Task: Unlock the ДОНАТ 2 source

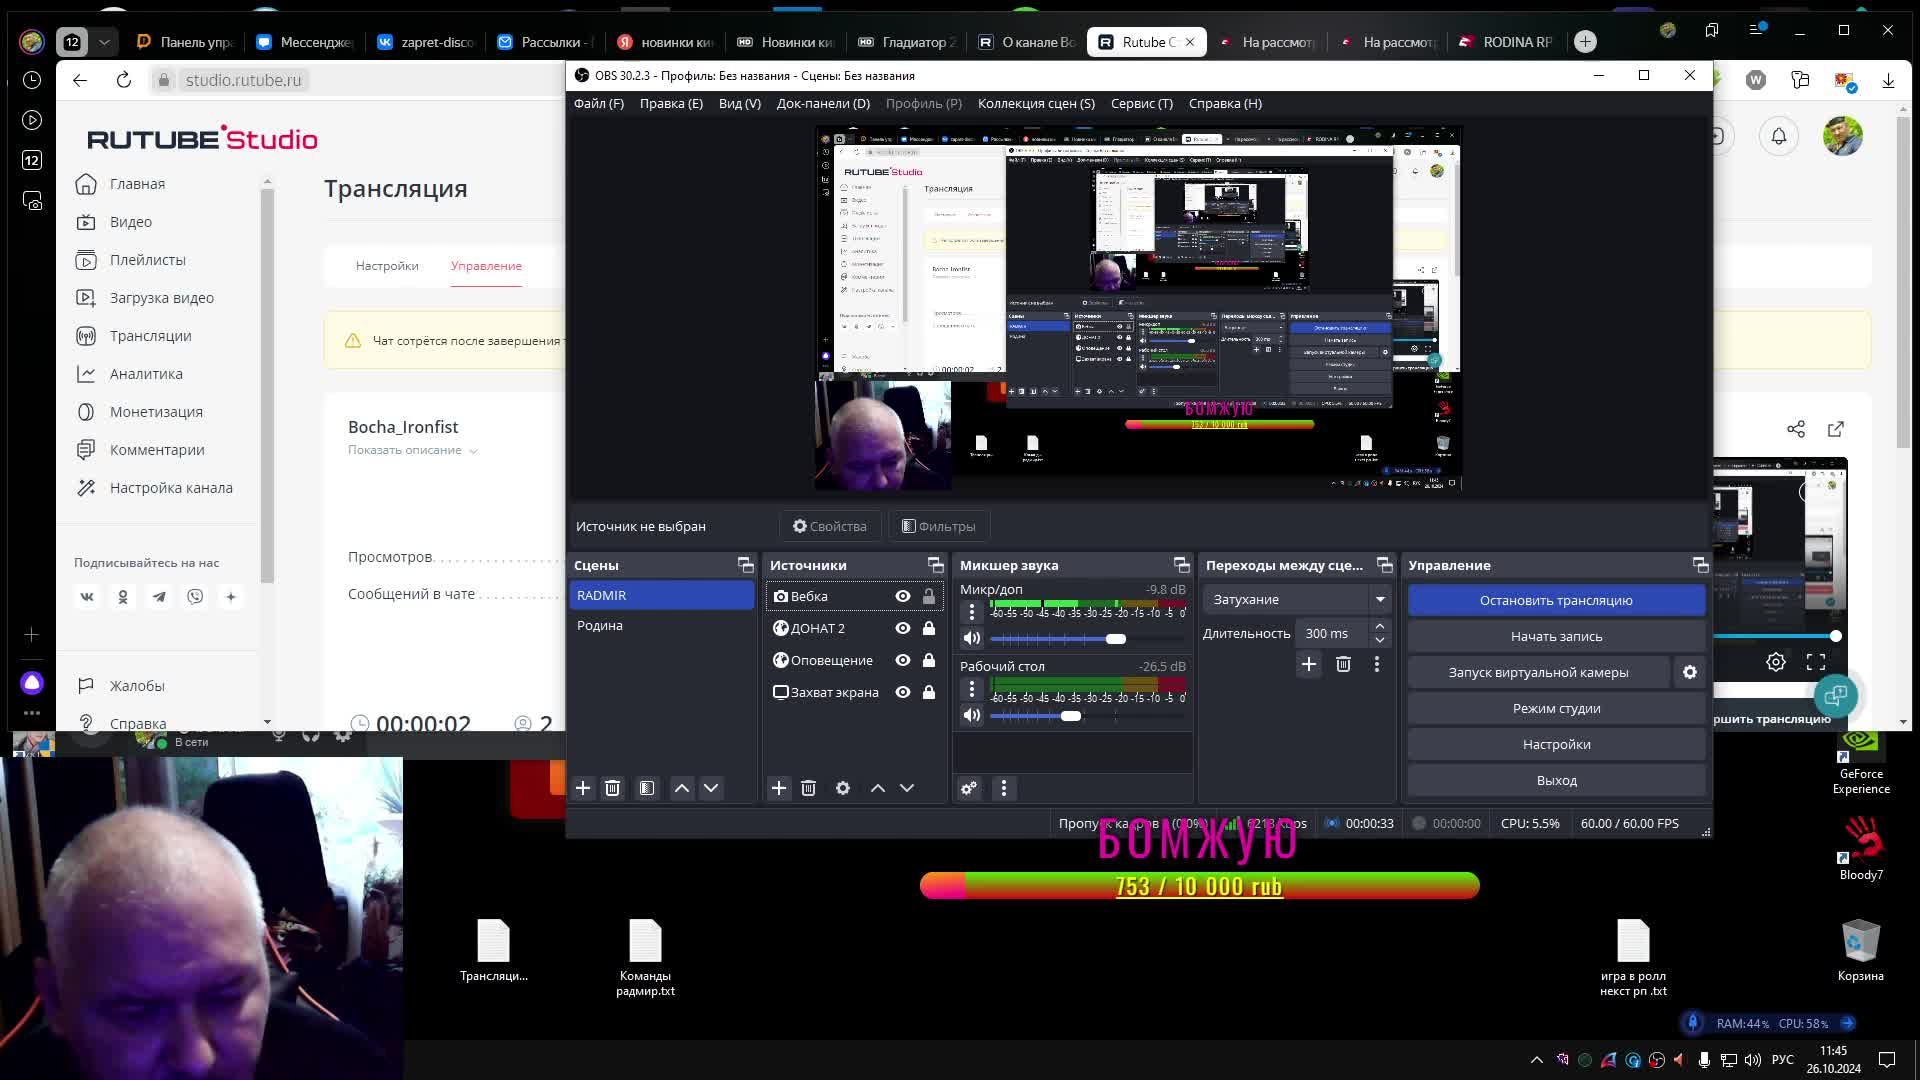Action: point(929,628)
